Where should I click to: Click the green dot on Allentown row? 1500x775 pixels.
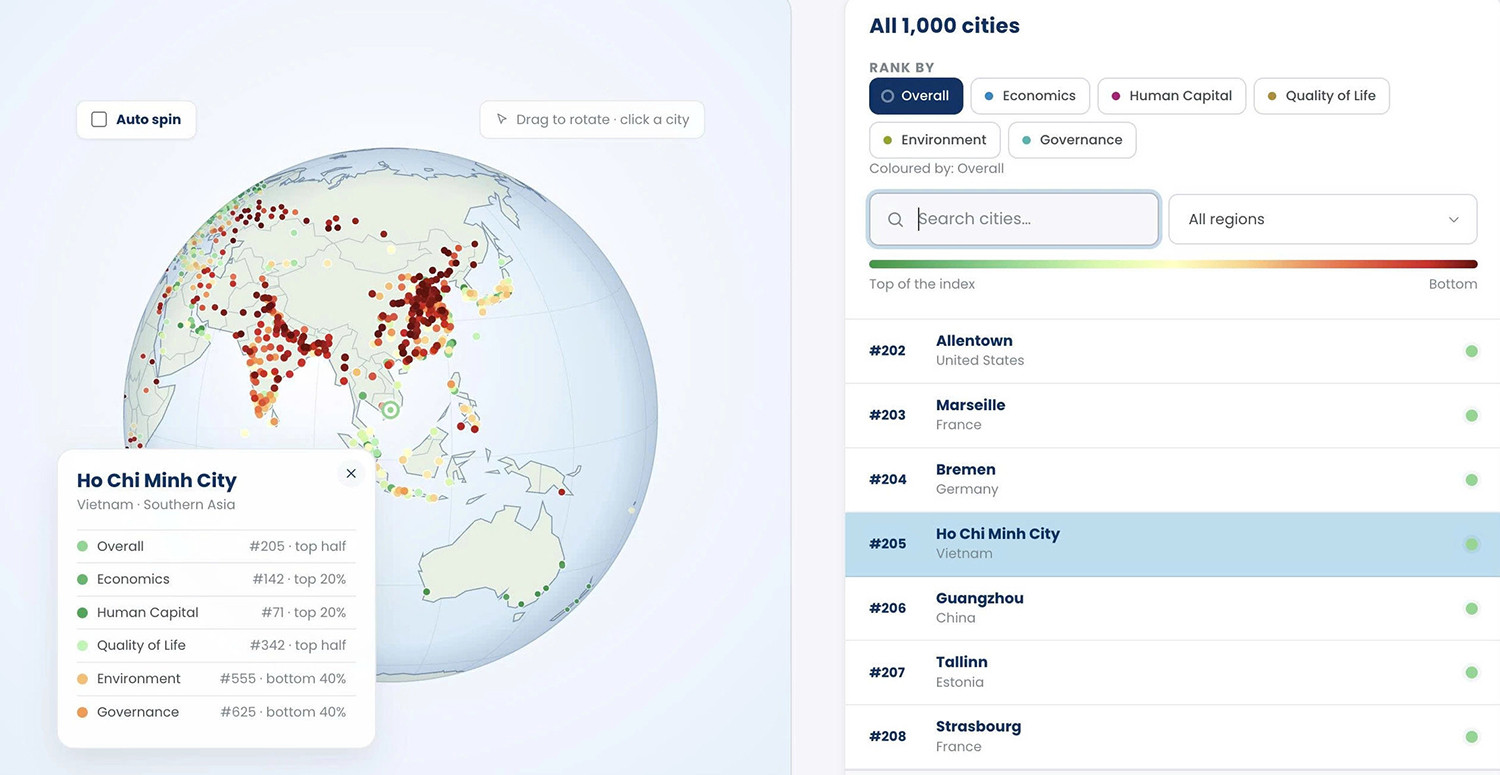tap(1471, 351)
